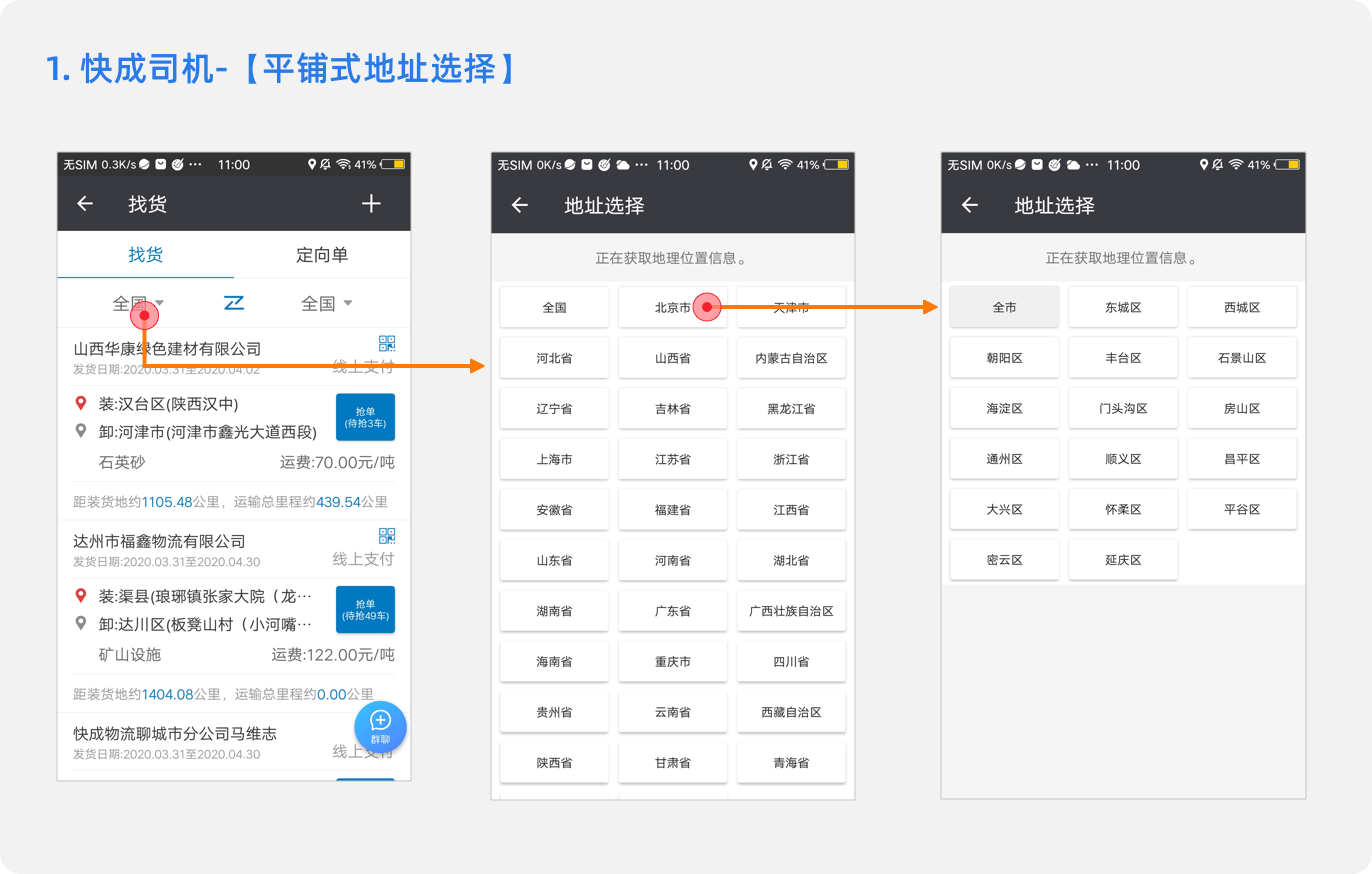Choose 上海市 in province list

point(554,459)
